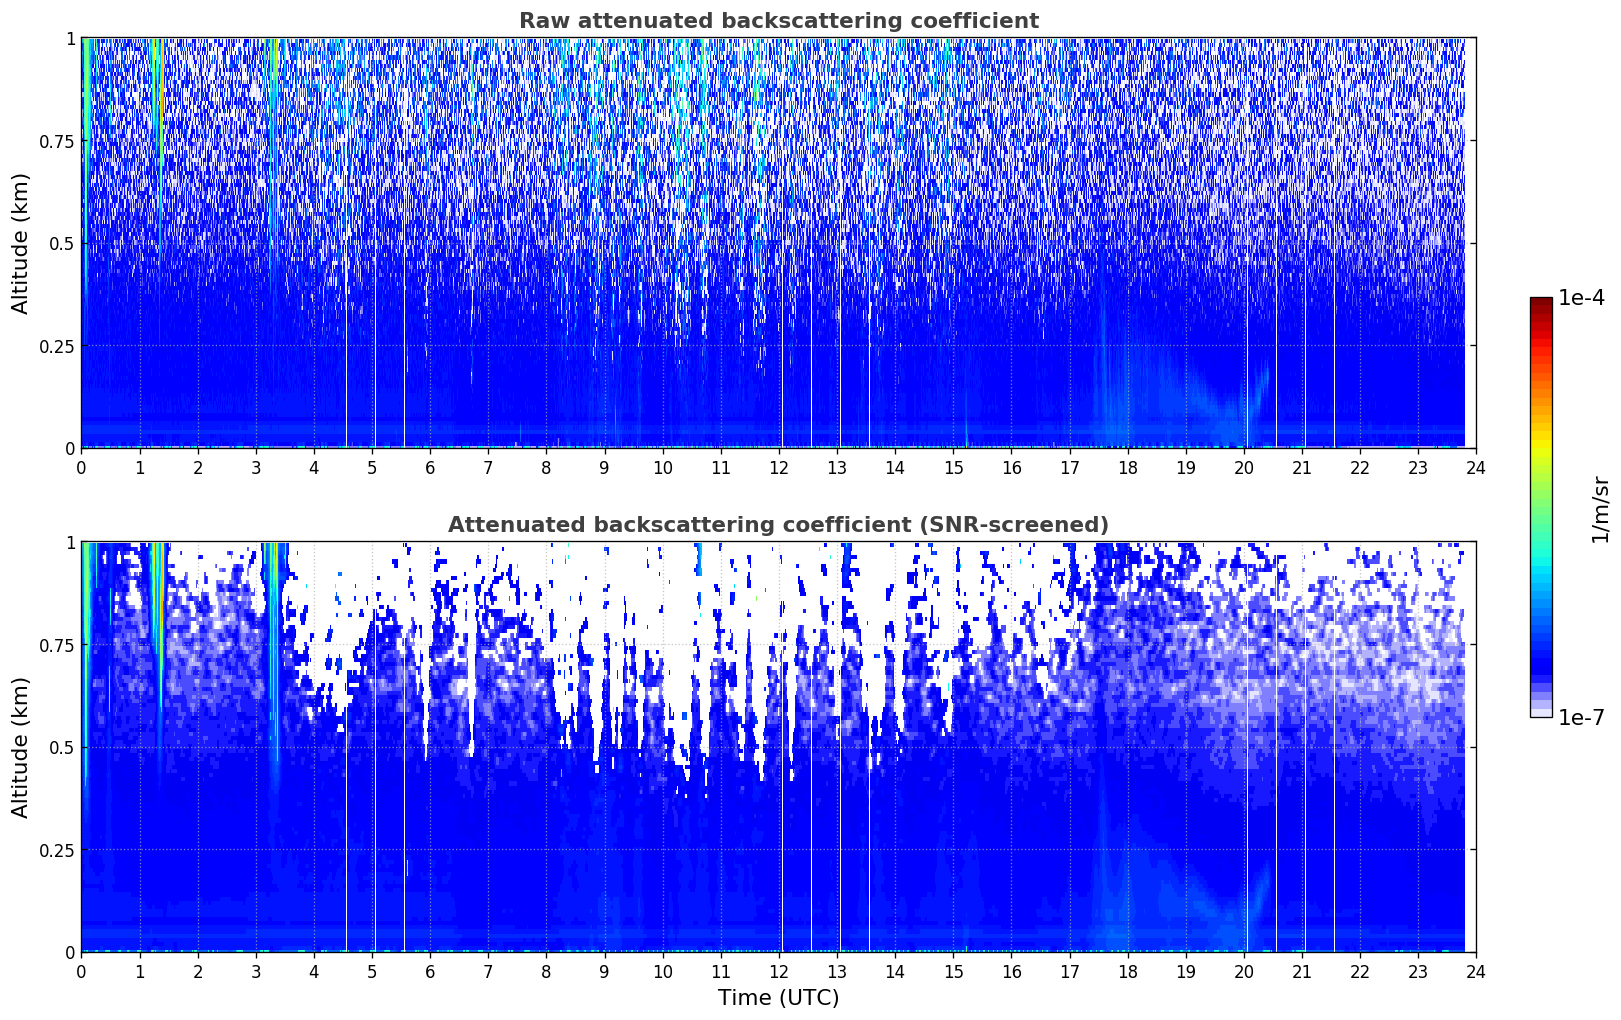Screen dimensions: 1621x1020
Task: Click the '1e-7' colorbar minimum label
Action: pyautogui.click(x=1581, y=717)
